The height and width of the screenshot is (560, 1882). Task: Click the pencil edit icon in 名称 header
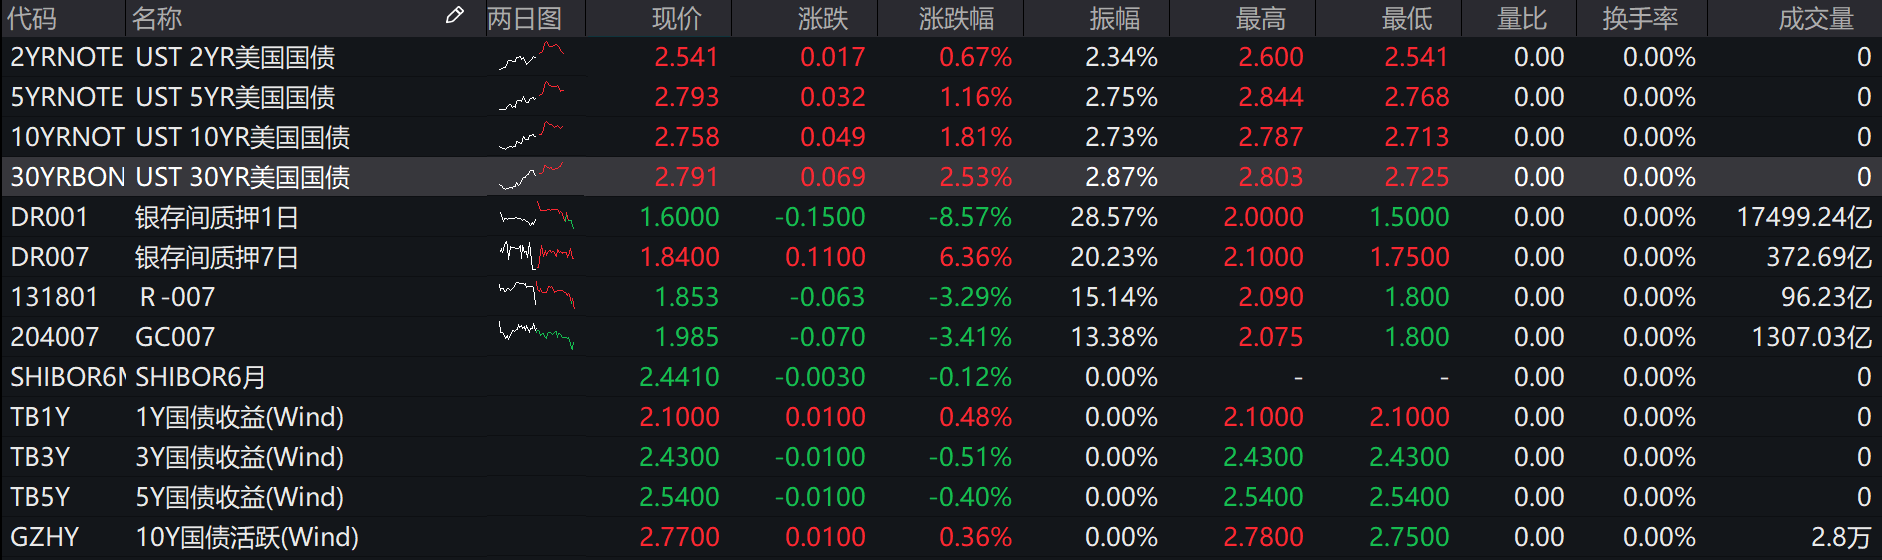point(454,15)
